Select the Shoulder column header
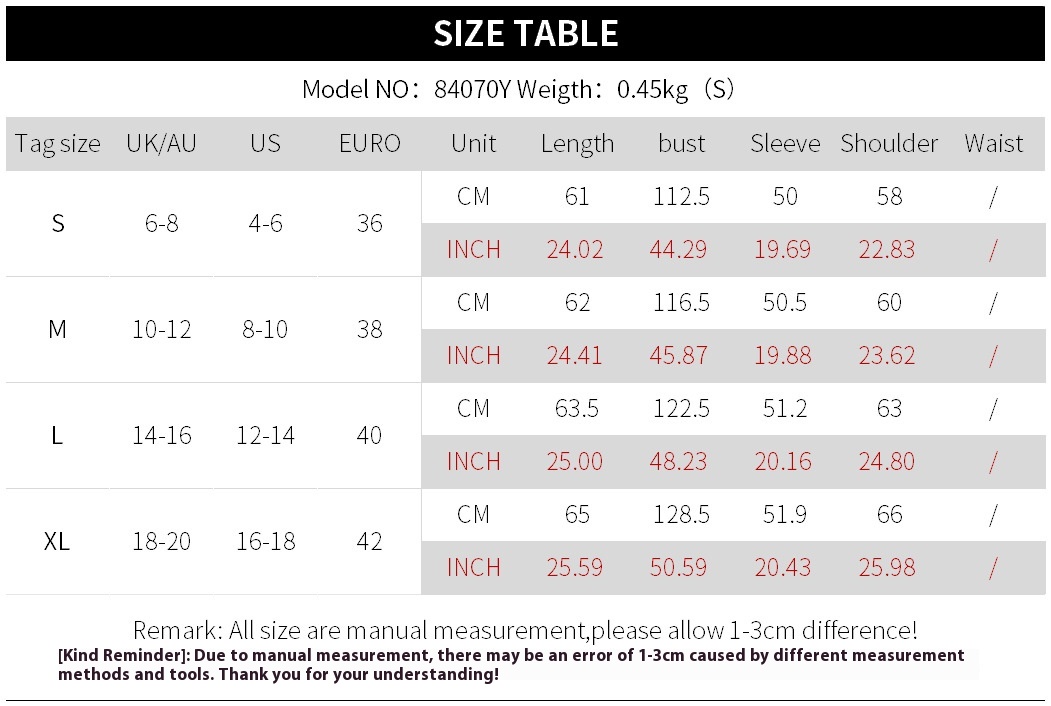Screen dimensions: 1051x706 point(889,143)
